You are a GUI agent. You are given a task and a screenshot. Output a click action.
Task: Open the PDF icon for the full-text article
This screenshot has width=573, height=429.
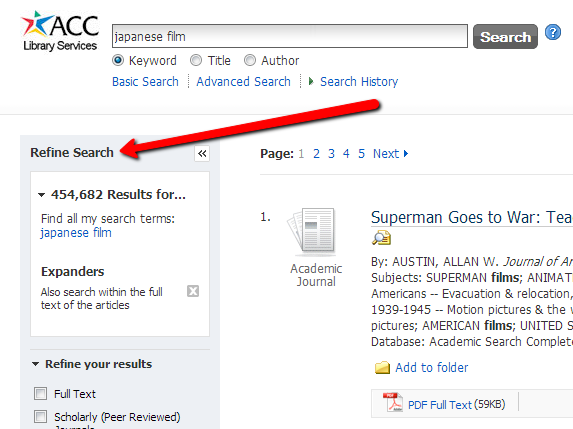pos(392,402)
